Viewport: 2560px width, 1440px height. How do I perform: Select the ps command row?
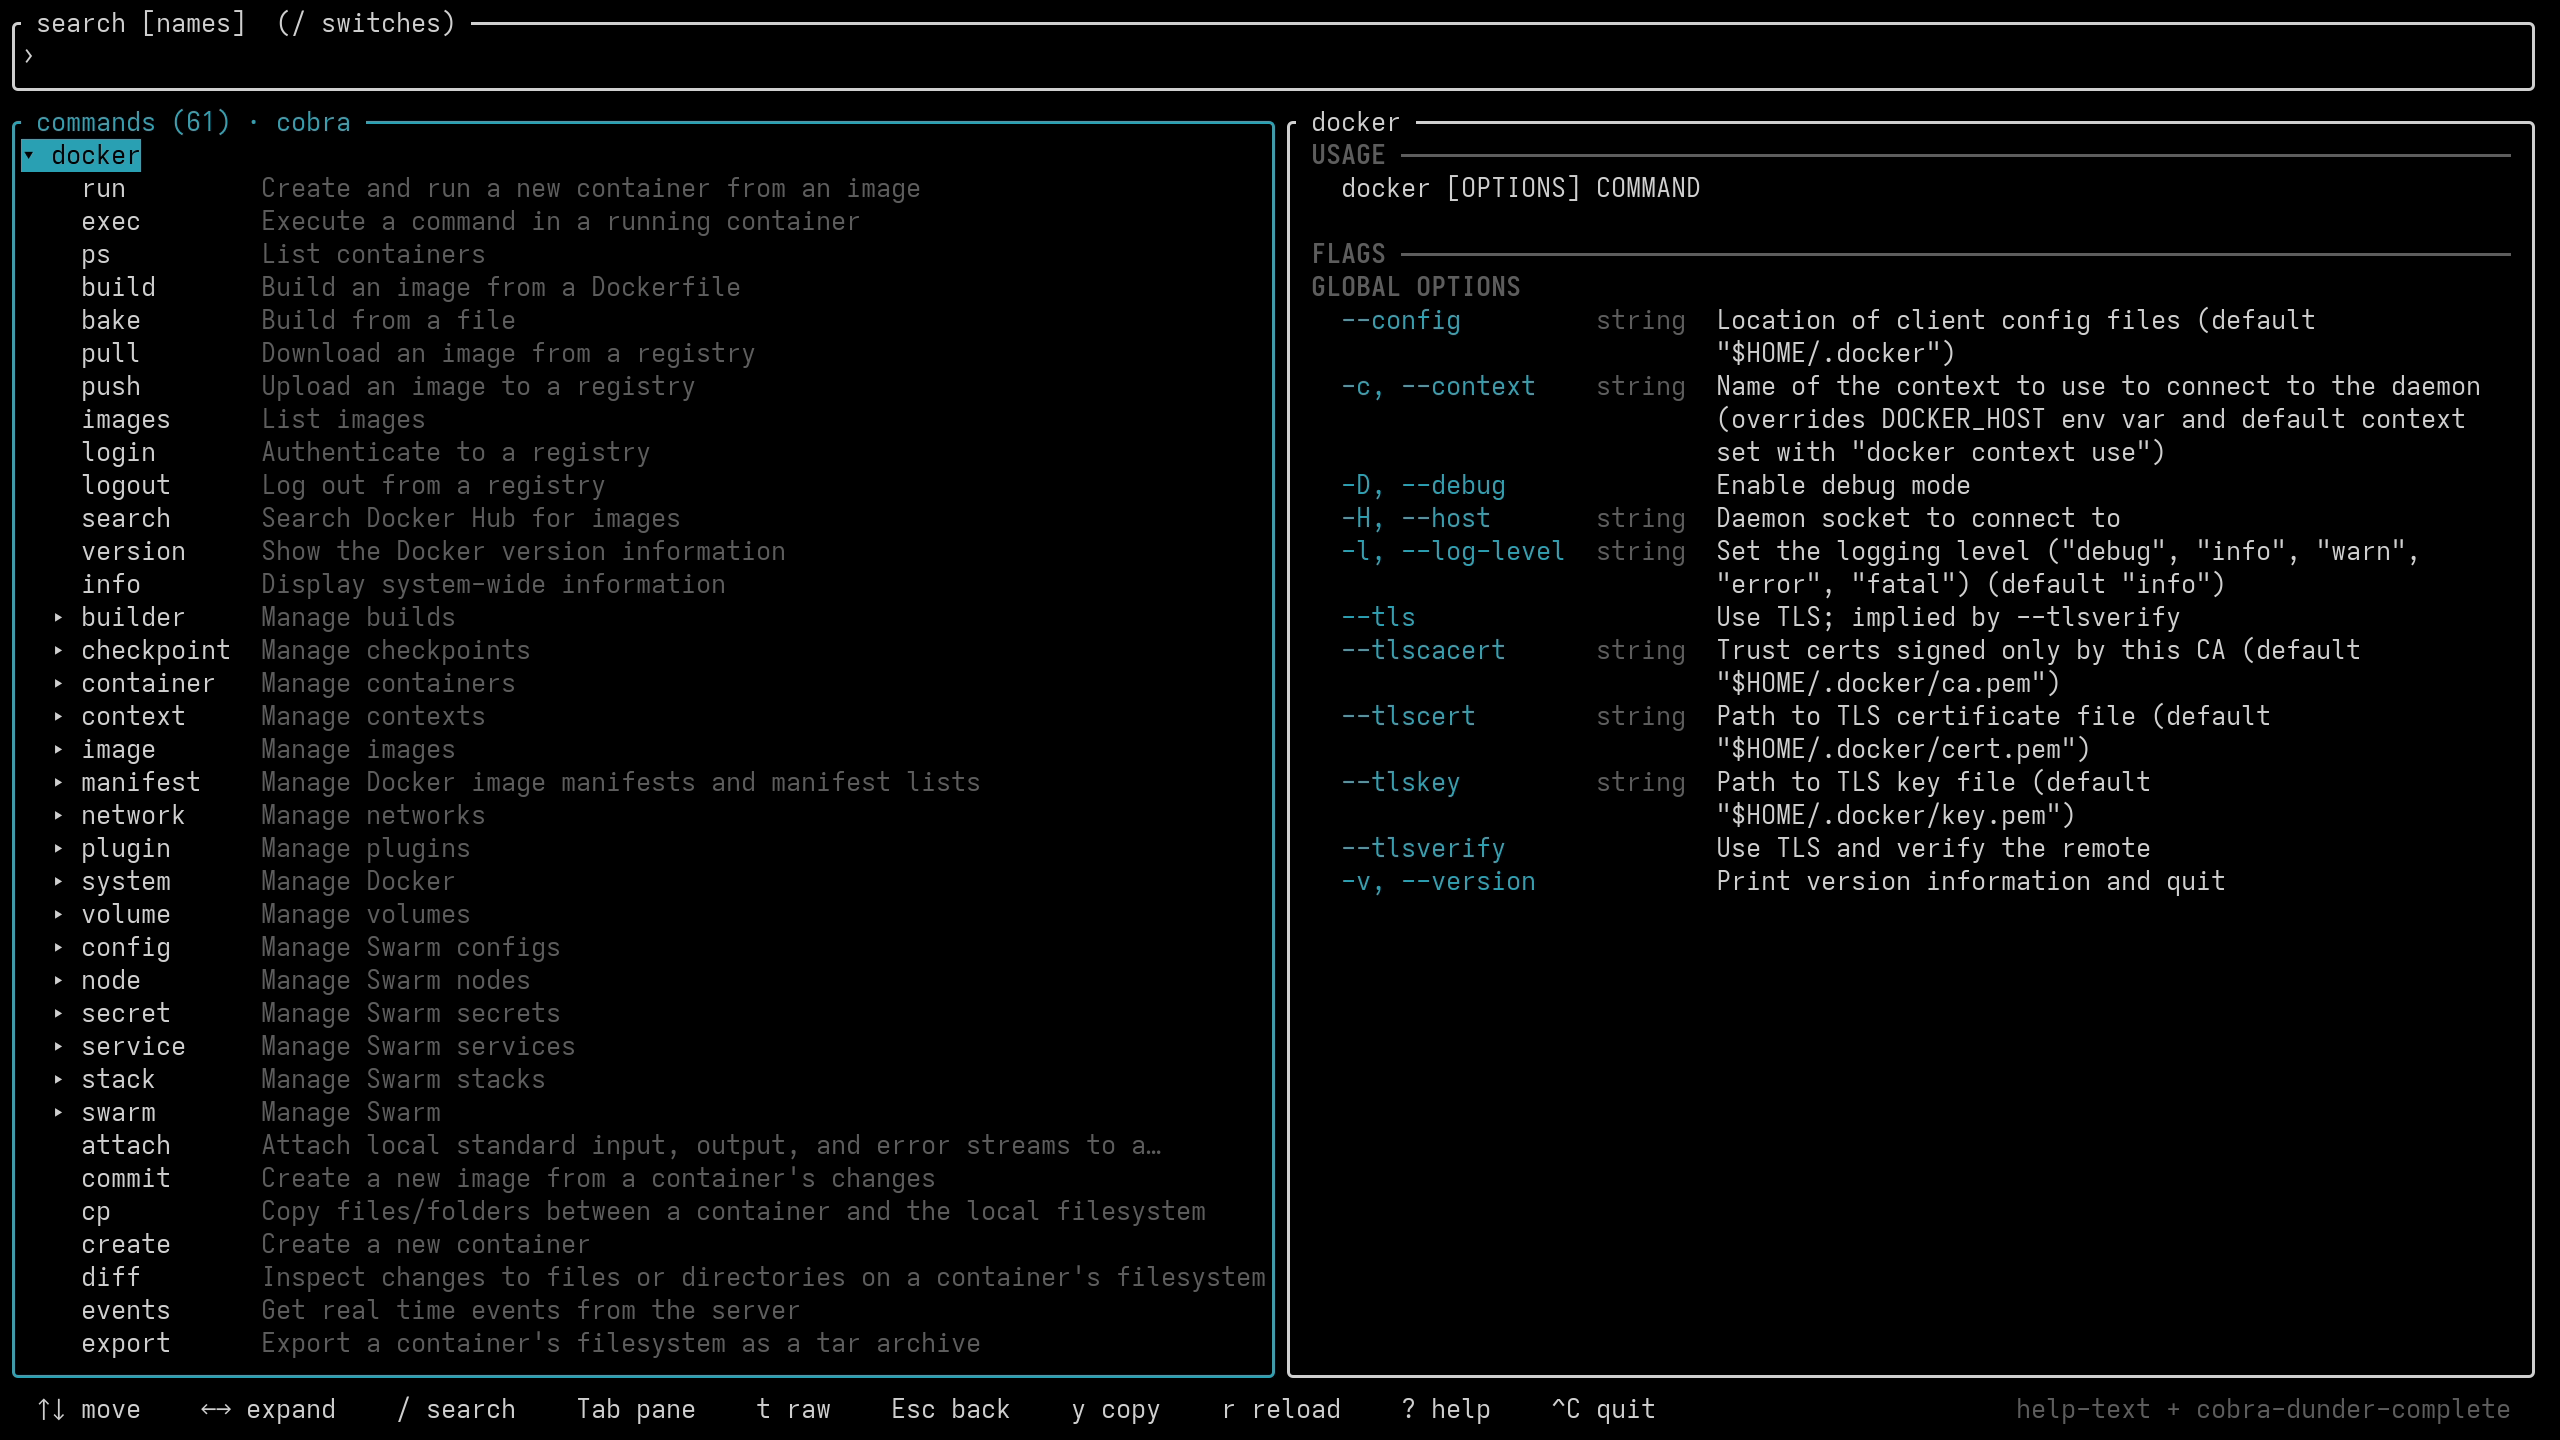[645, 255]
